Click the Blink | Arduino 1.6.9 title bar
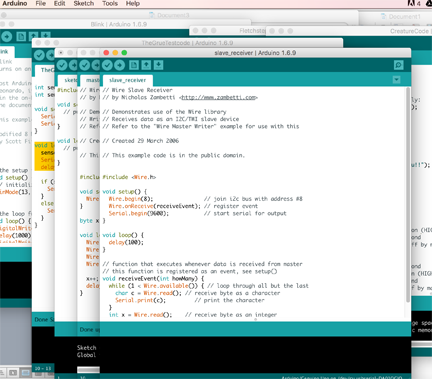 coord(119,24)
